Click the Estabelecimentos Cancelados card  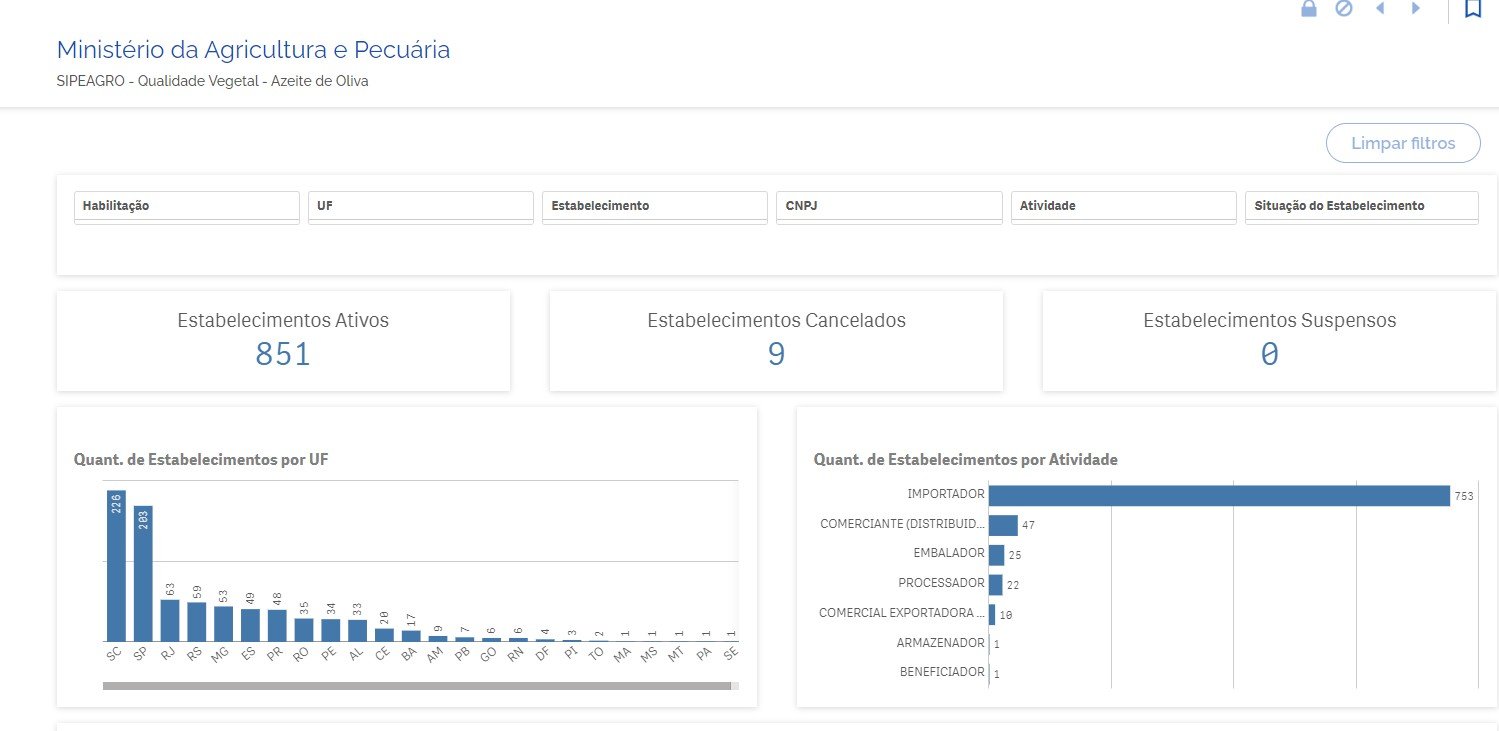(776, 340)
